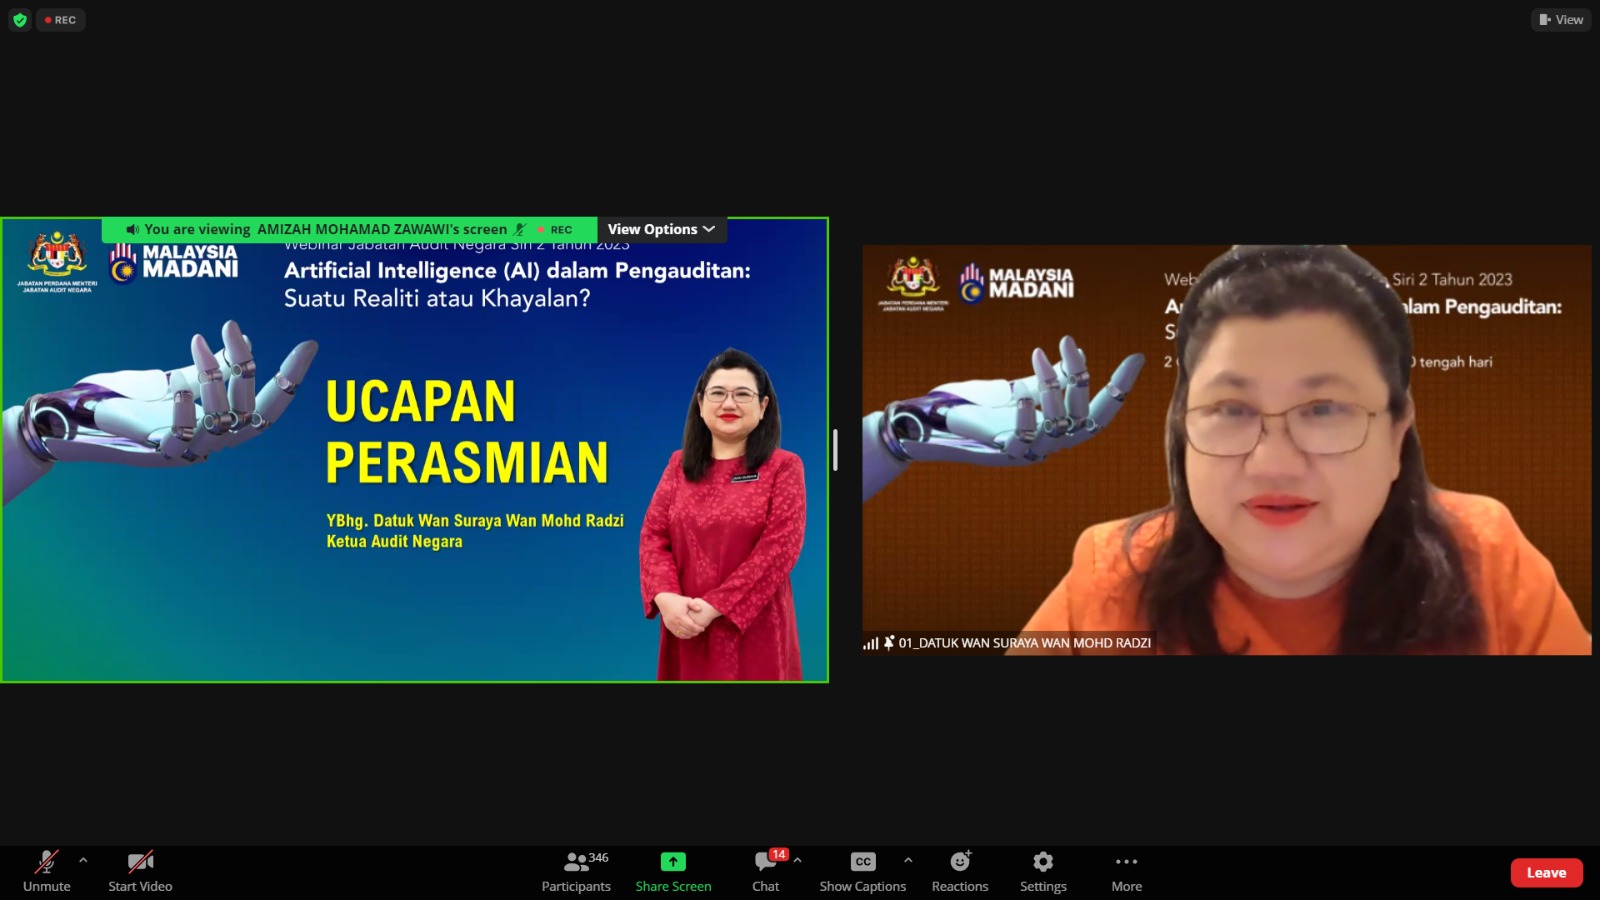Expand chat options arrow beside Chat
Screen dimensions: 1600x900
tap(797, 860)
